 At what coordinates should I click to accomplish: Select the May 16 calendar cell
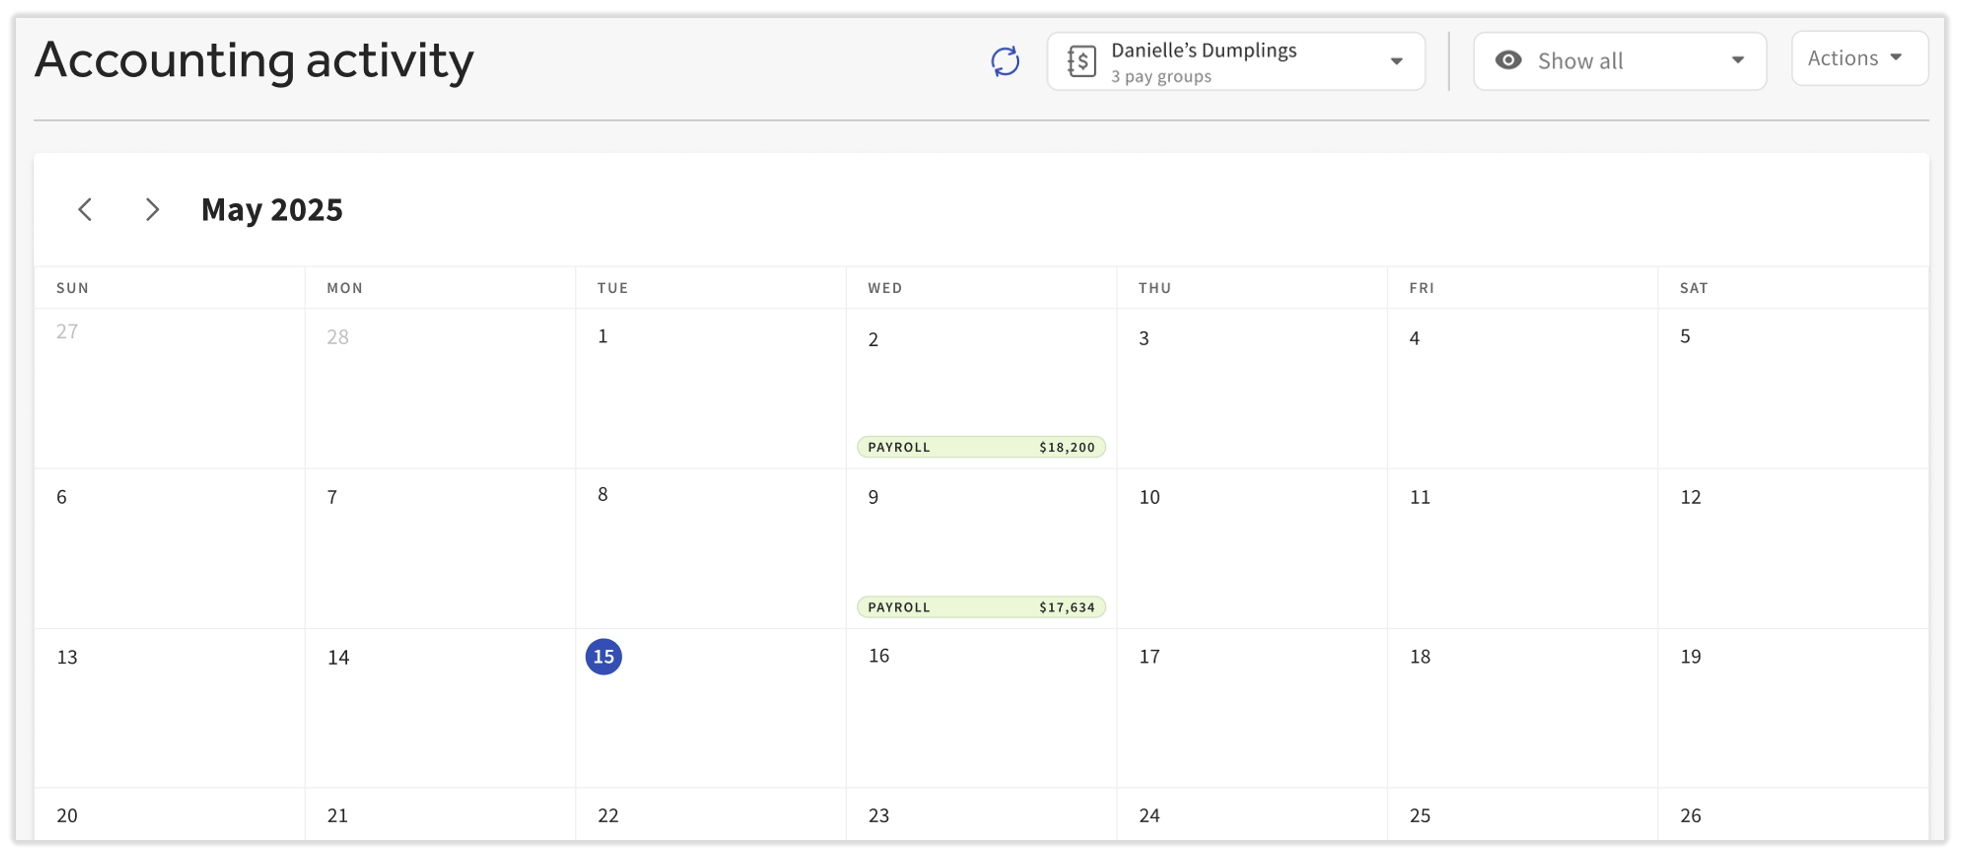pyautogui.click(x=980, y=708)
